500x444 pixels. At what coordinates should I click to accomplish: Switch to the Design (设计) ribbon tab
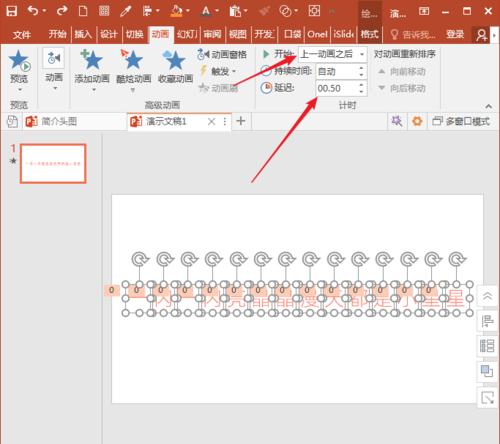coord(109,34)
